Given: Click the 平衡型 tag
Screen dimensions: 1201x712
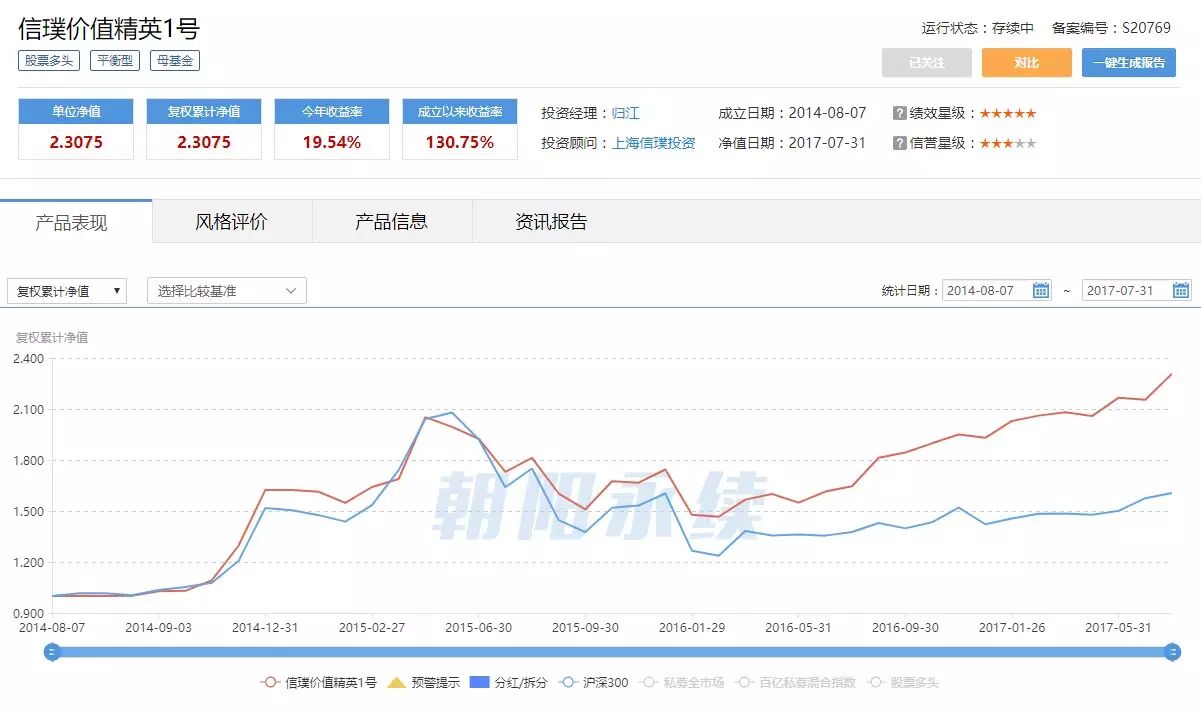Looking at the screenshot, I should pos(115,61).
